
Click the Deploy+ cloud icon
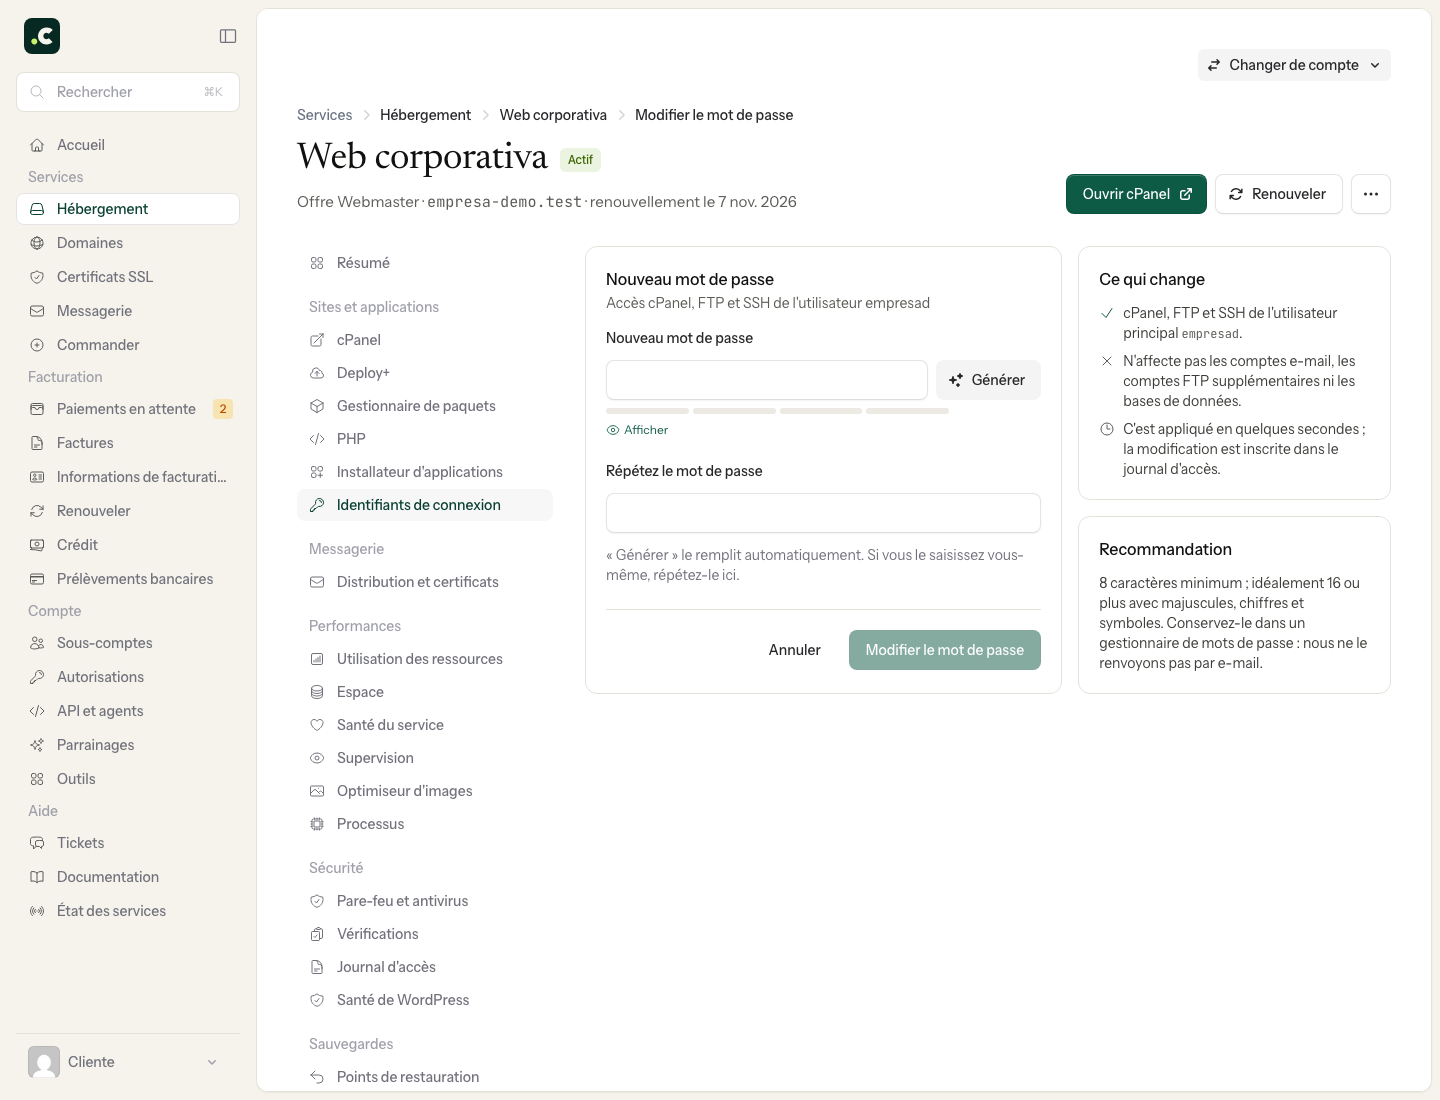(x=317, y=373)
